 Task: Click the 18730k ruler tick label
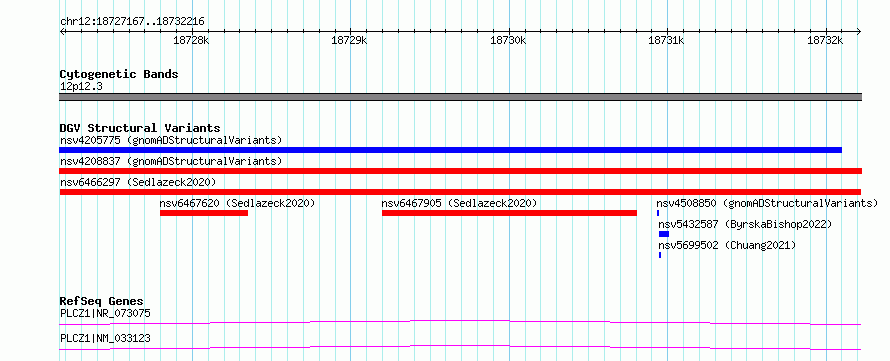(x=508, y=40)
